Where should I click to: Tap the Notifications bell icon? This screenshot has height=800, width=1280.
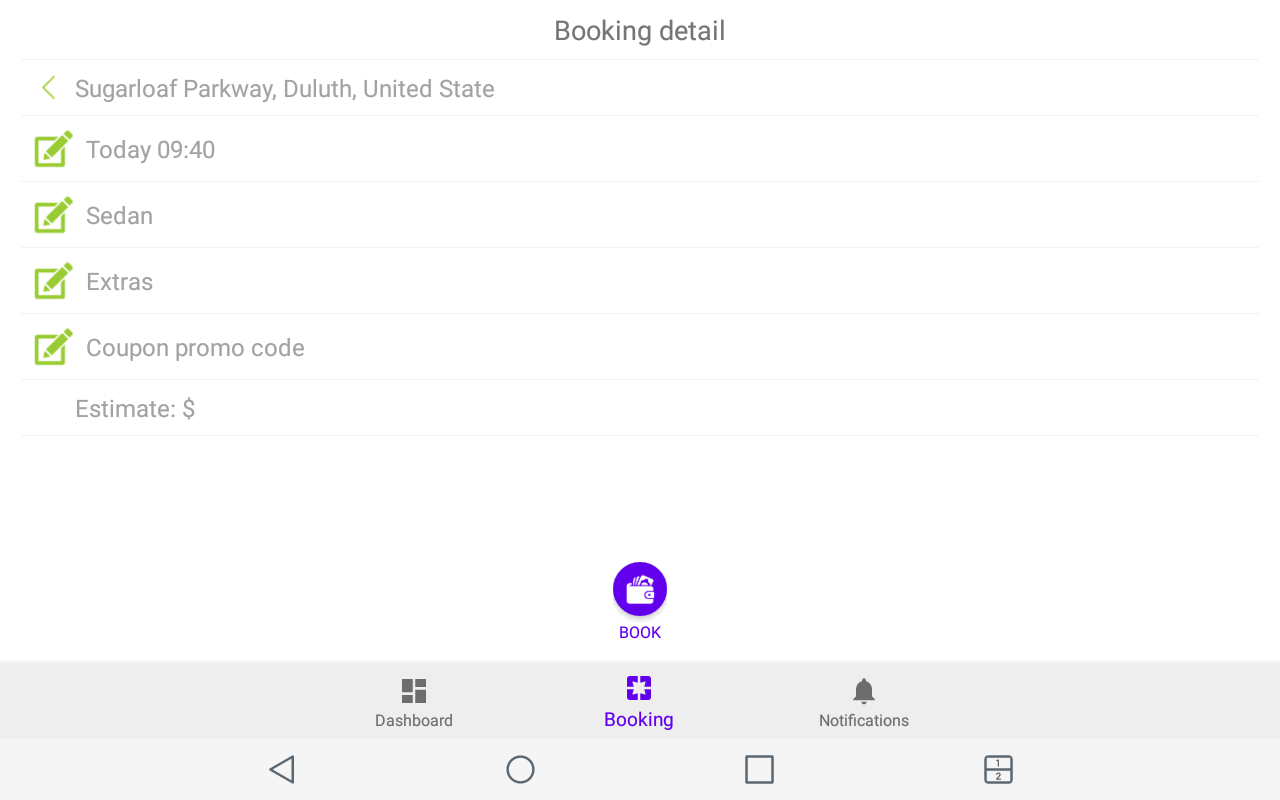click(x=864, y=691)
